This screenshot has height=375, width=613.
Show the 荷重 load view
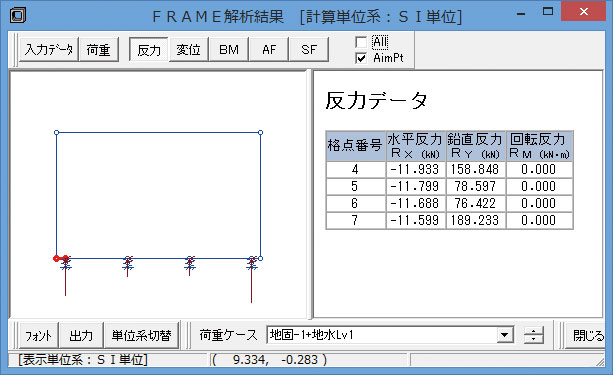(x=99, y=50)
